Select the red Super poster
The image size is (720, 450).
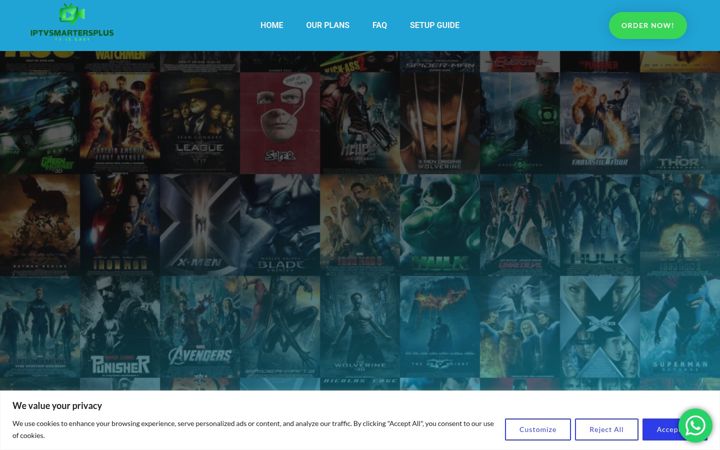(x=280, y=123)
